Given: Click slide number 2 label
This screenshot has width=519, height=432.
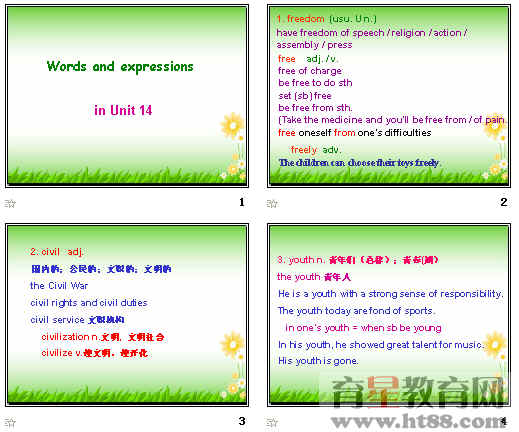Looking at the screenshot, I should tap(504, 202).
